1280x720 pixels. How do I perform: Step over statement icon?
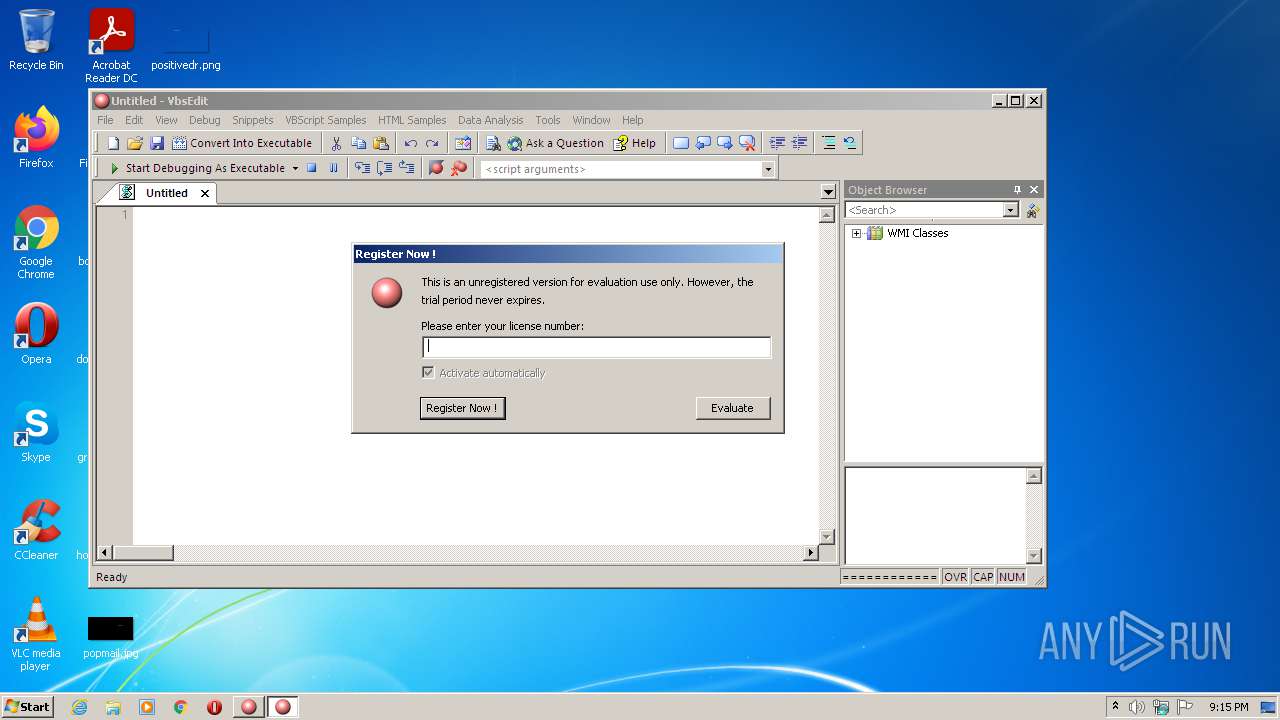[x=384, y=168]
